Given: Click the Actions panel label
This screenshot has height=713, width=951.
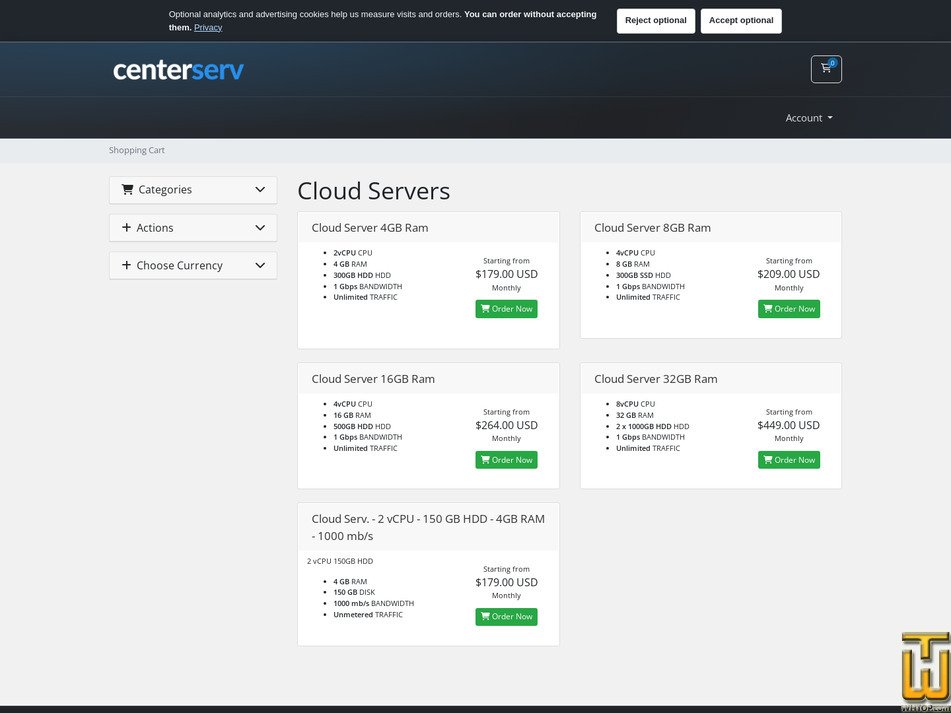Looking at the screenshot, I should pyautogui.click(x=155, y=228).
